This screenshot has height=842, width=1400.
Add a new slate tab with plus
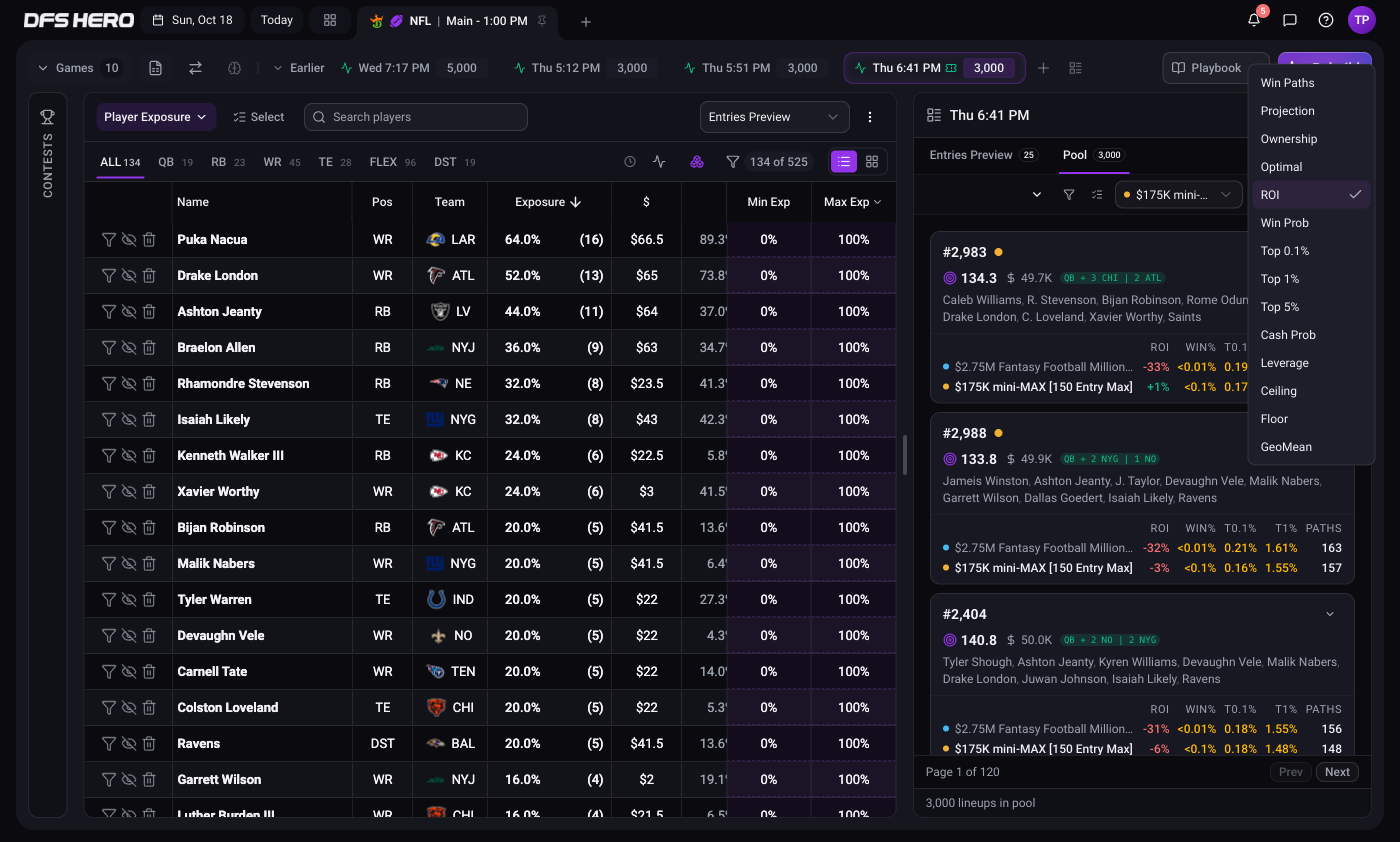(586, 21)
